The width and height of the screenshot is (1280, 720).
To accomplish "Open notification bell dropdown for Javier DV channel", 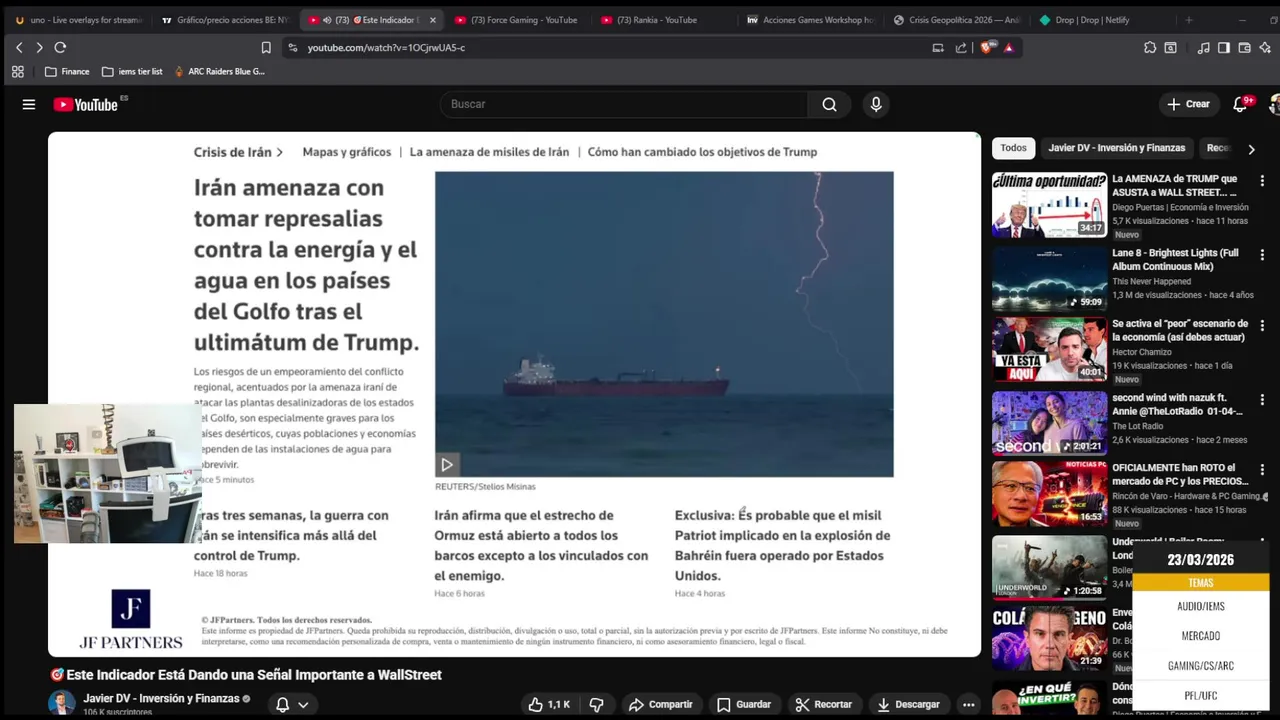I will pyautogui.click(x=292, y=704).
